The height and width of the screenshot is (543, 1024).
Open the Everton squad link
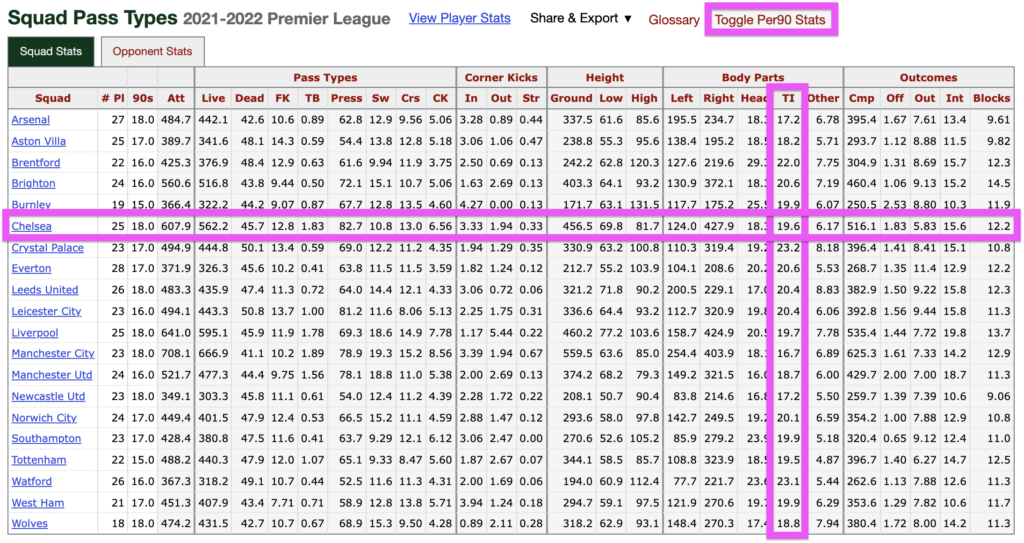click(31, 269)
